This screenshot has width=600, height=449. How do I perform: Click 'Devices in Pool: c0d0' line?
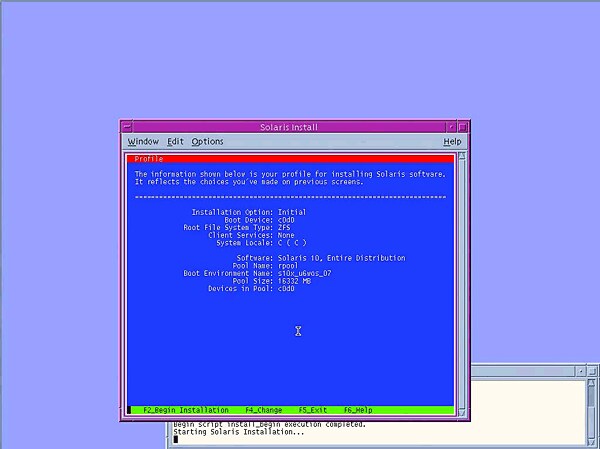[x=251, y=289]
